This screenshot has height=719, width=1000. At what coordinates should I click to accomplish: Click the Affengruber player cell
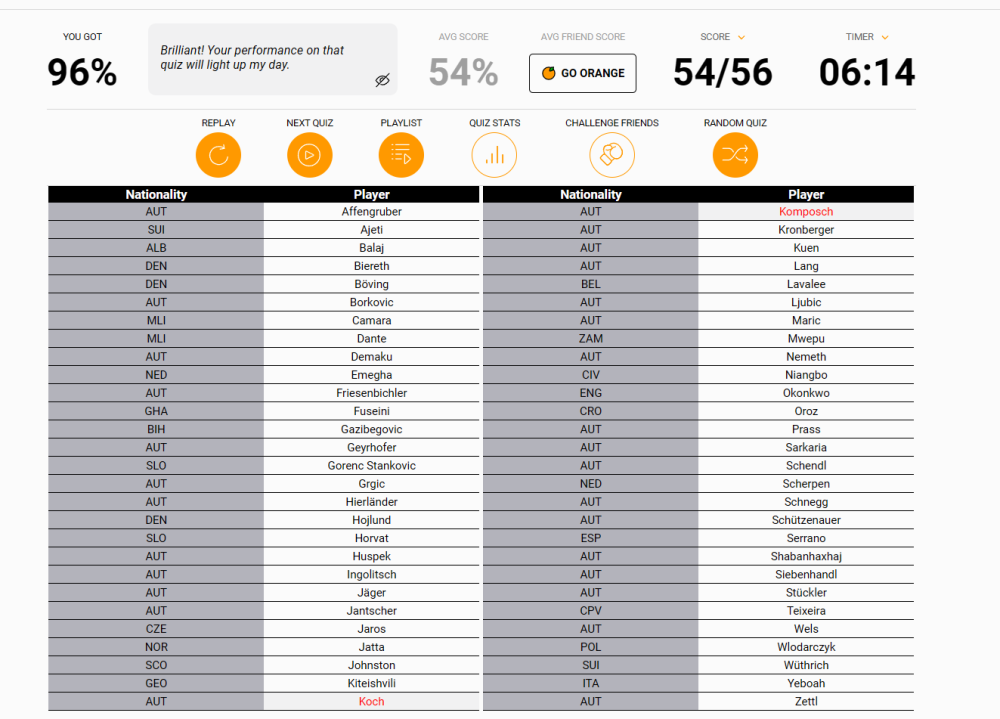tap(371, 212)
